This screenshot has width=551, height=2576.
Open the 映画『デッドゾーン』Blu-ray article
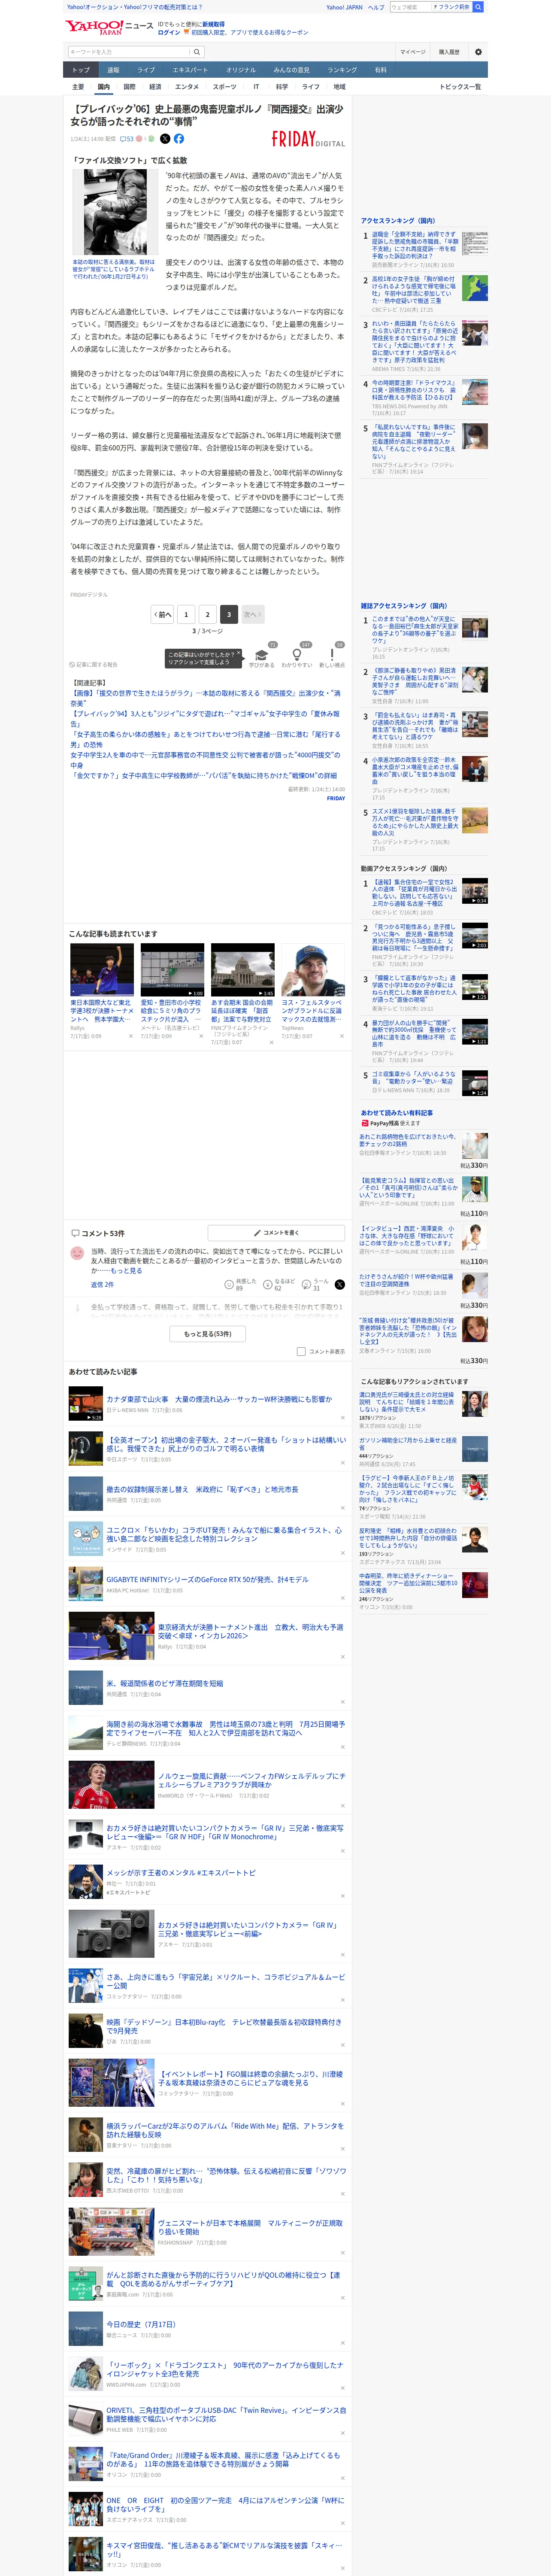click(x=225, y=2026)
